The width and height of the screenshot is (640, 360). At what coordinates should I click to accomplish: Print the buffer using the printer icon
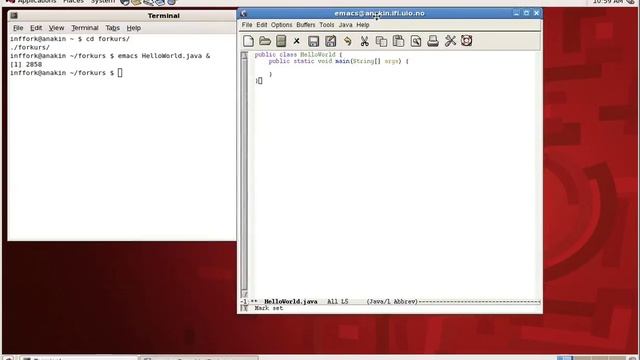433,41
